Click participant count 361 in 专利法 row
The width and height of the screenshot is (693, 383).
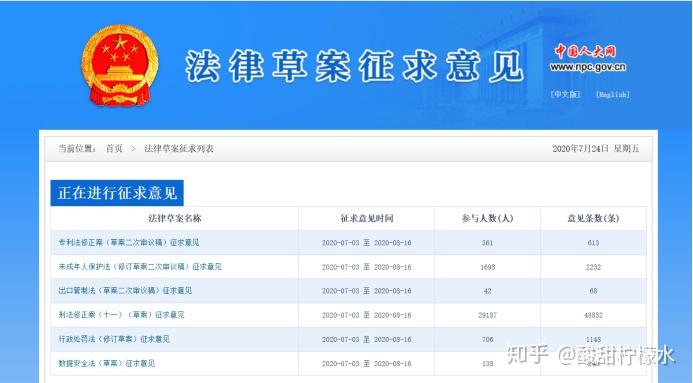(x=487, y=243)
